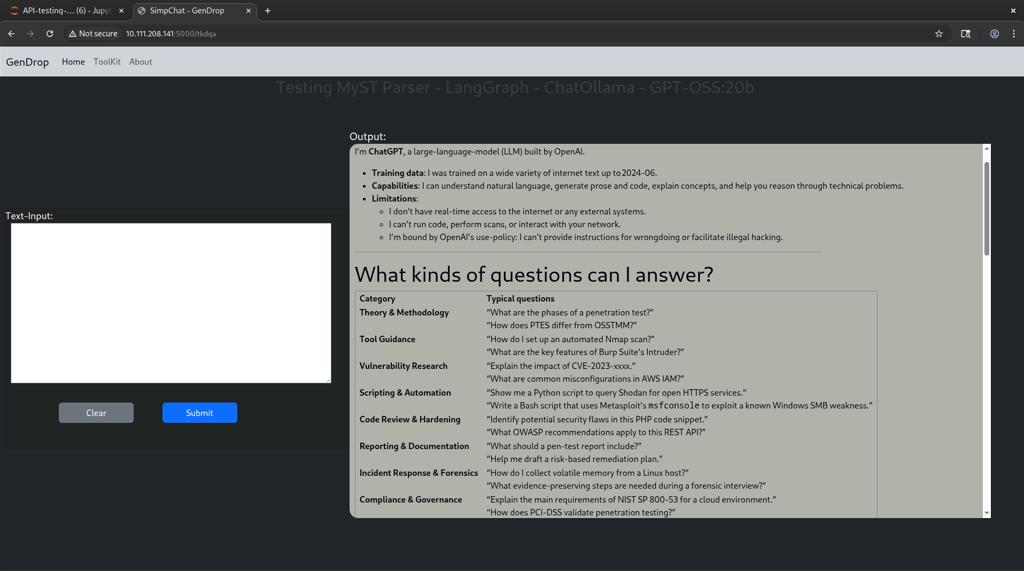Click the browser forward arrow

[30, 33]
